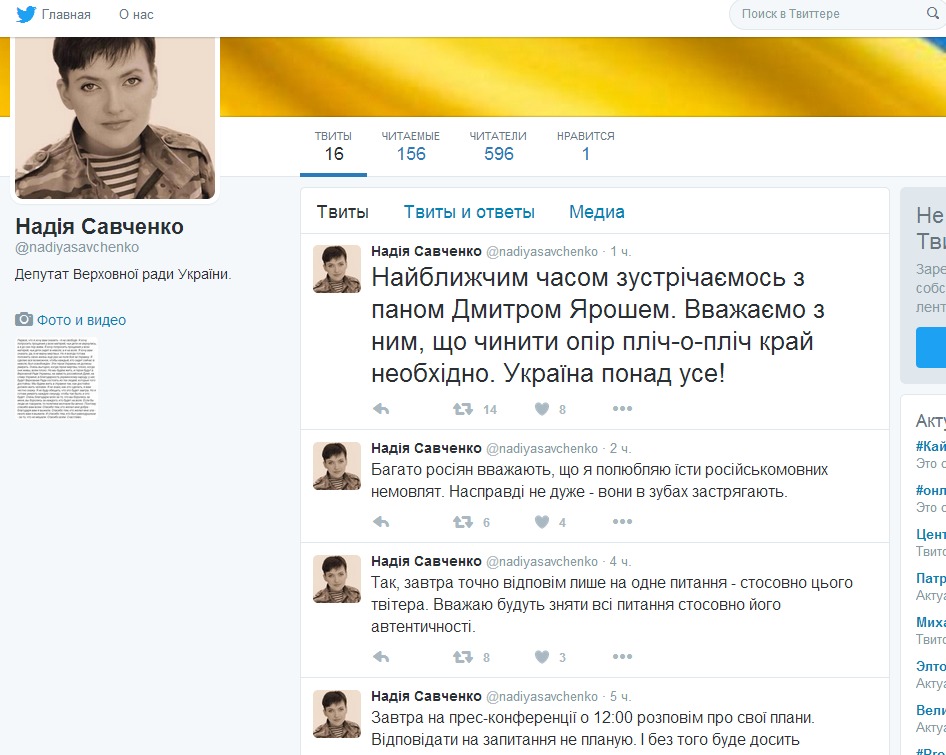Click avatar on the 4 ч. tweet
The width and height of the screenshot is (946, 755).
337,579
